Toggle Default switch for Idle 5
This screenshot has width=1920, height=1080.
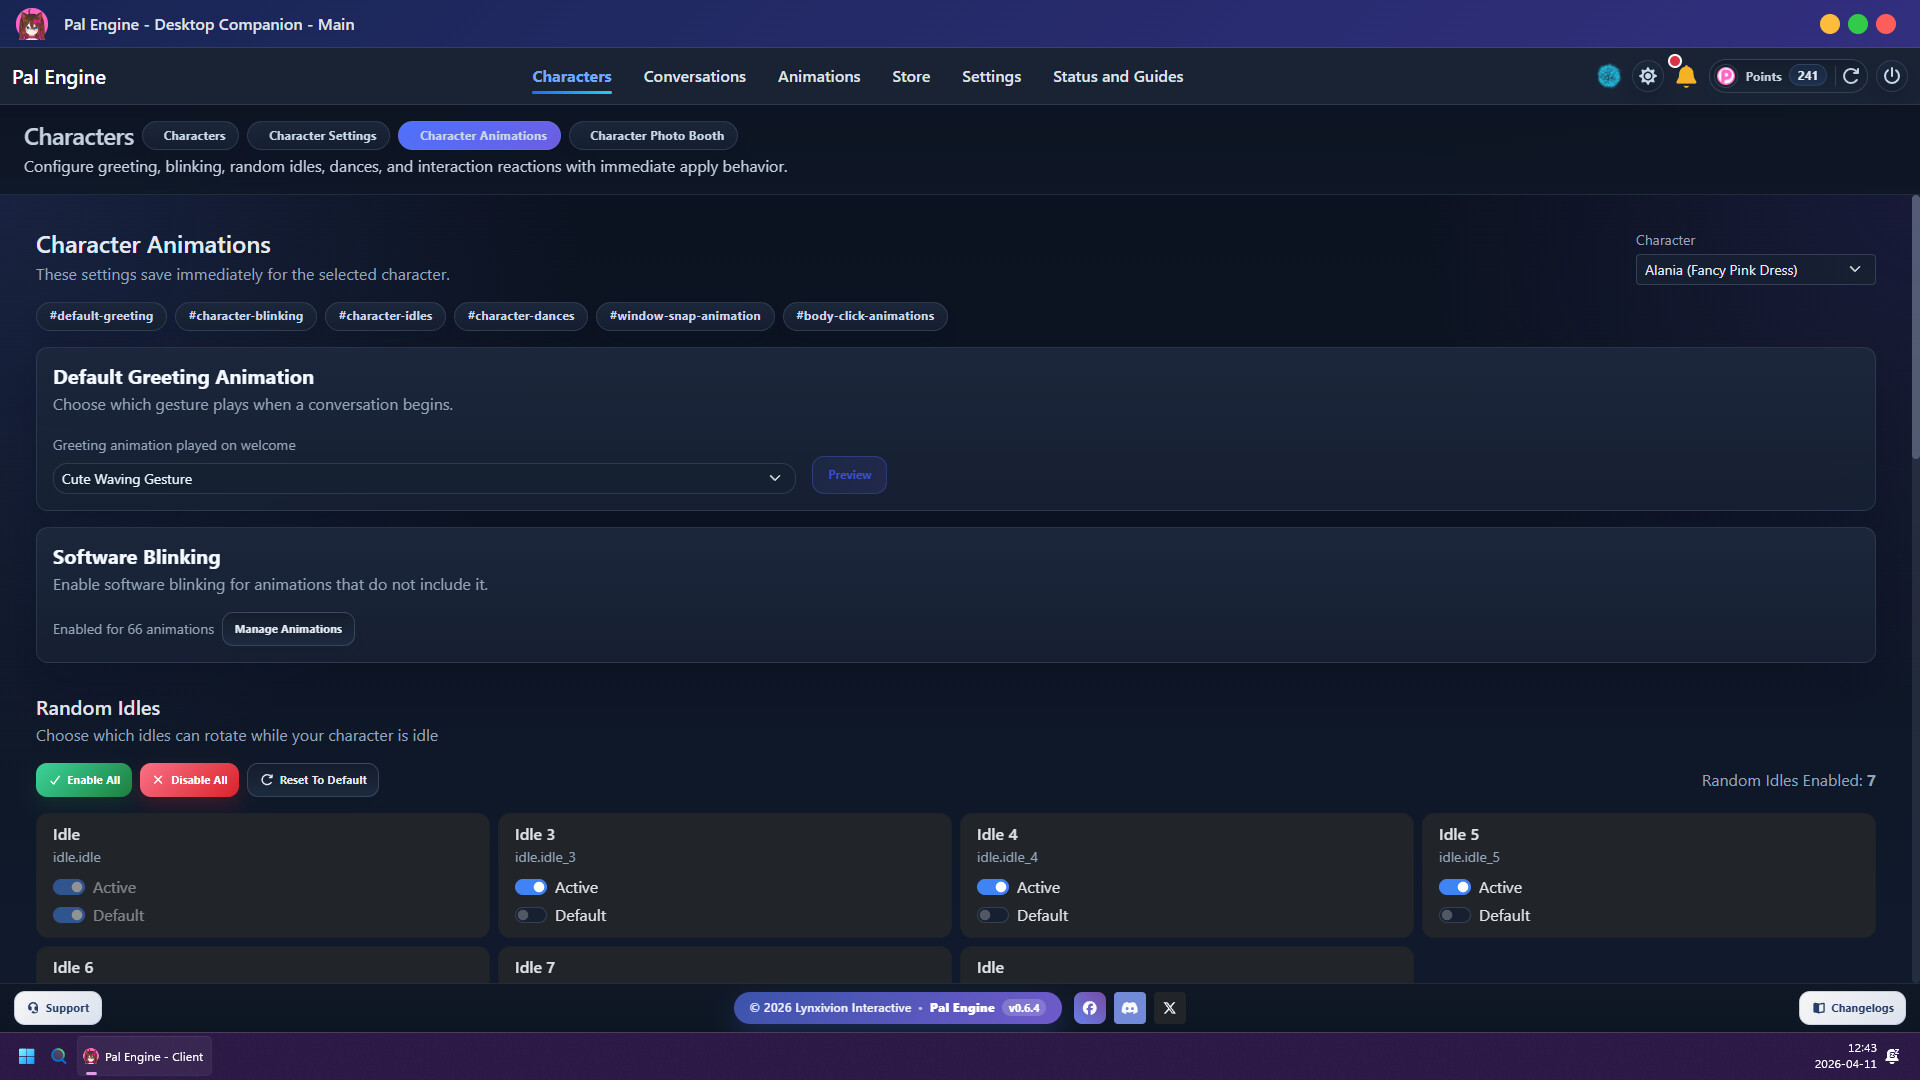tap(1455, 915)
